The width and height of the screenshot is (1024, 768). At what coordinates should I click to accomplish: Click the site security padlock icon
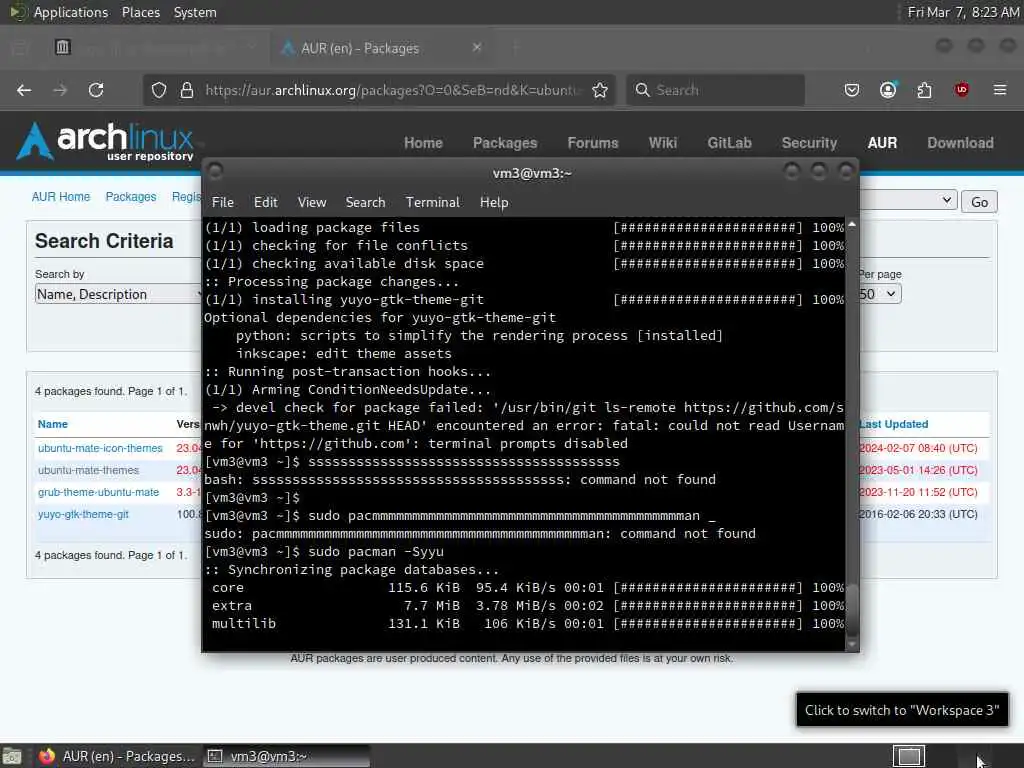point(187,90)
